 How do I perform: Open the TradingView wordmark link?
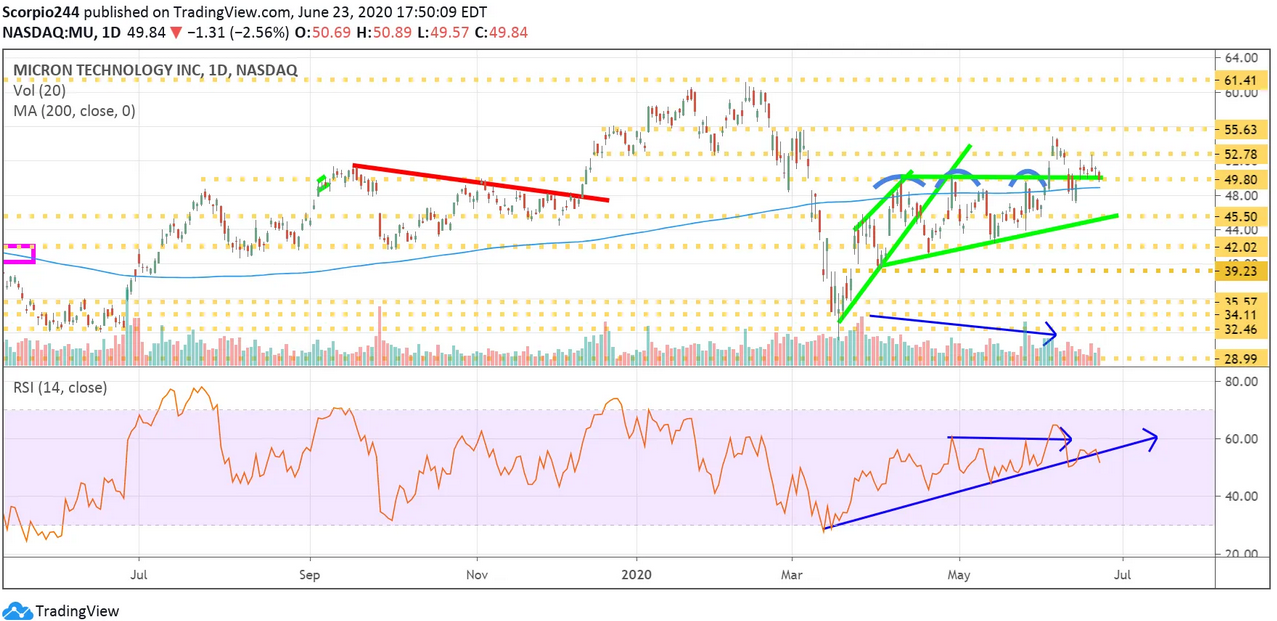tap(77, 610)
